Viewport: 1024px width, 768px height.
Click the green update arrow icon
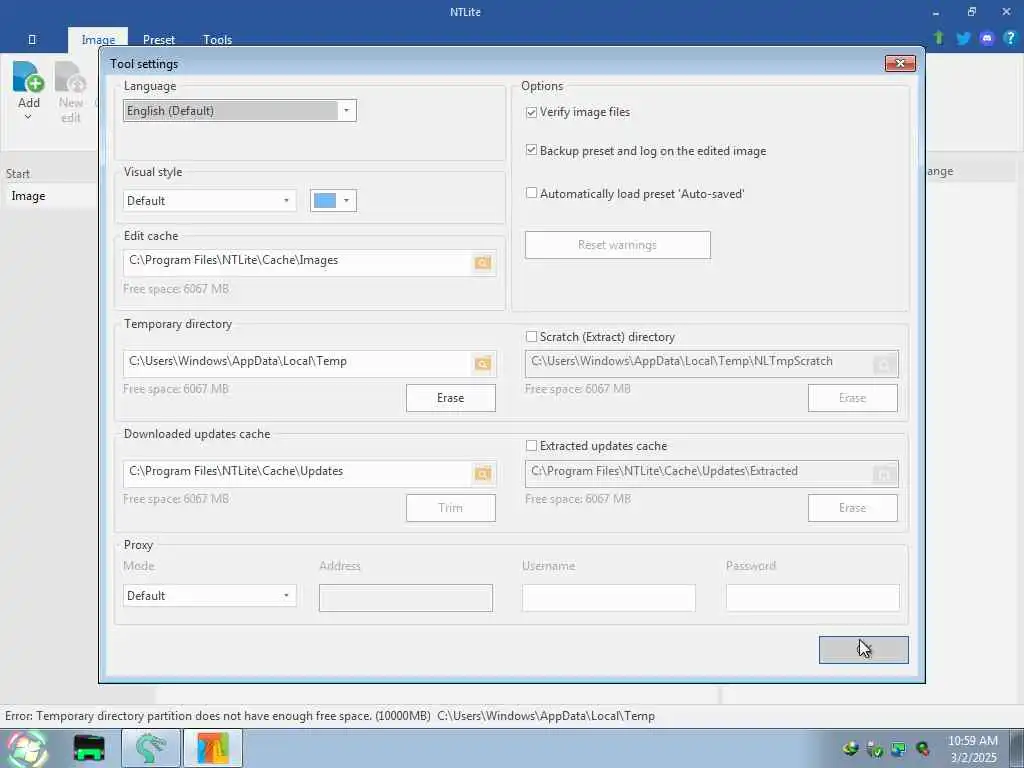click(939, 38)
